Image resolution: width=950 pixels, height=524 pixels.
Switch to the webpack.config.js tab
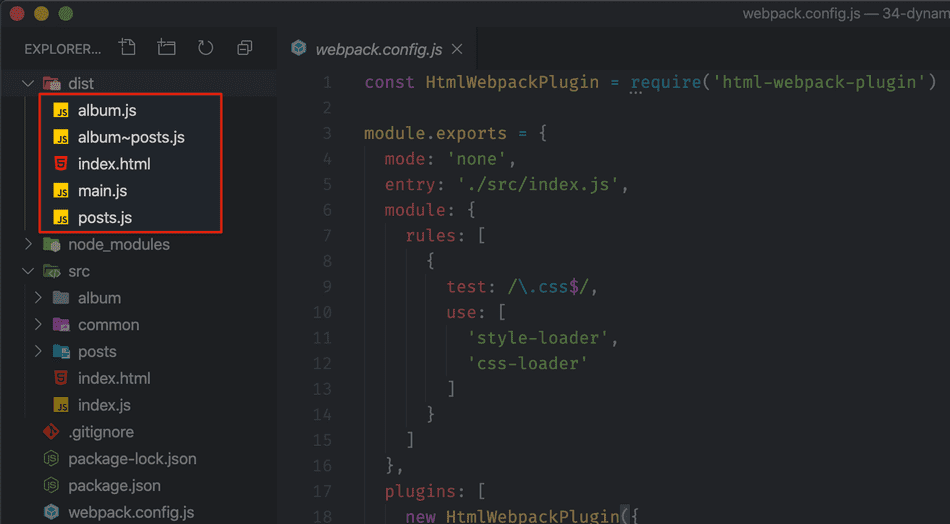[378, 49]
